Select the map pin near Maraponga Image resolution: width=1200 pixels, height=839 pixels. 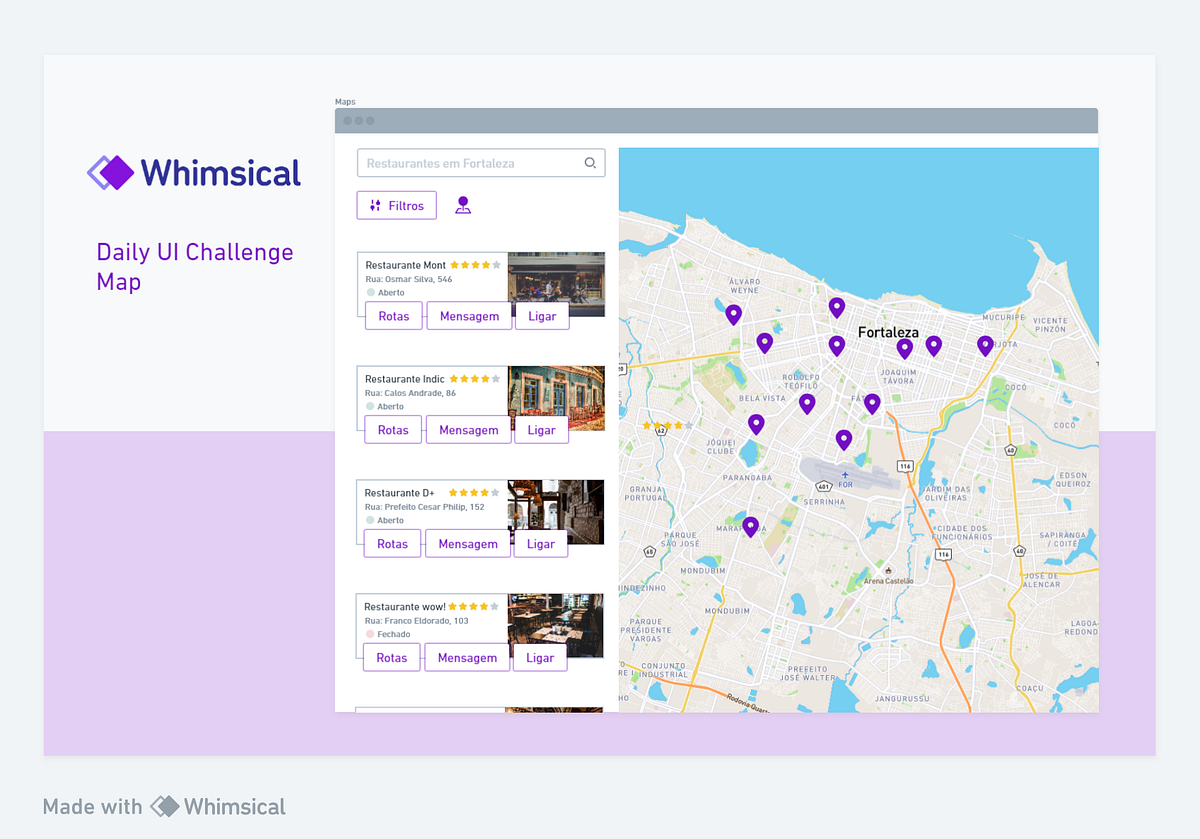click(751, 525)
